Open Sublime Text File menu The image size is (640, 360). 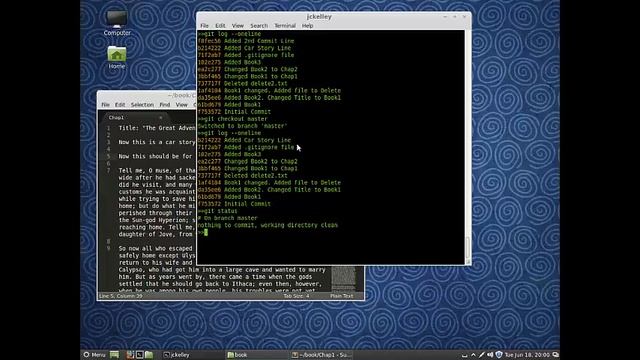105,104
